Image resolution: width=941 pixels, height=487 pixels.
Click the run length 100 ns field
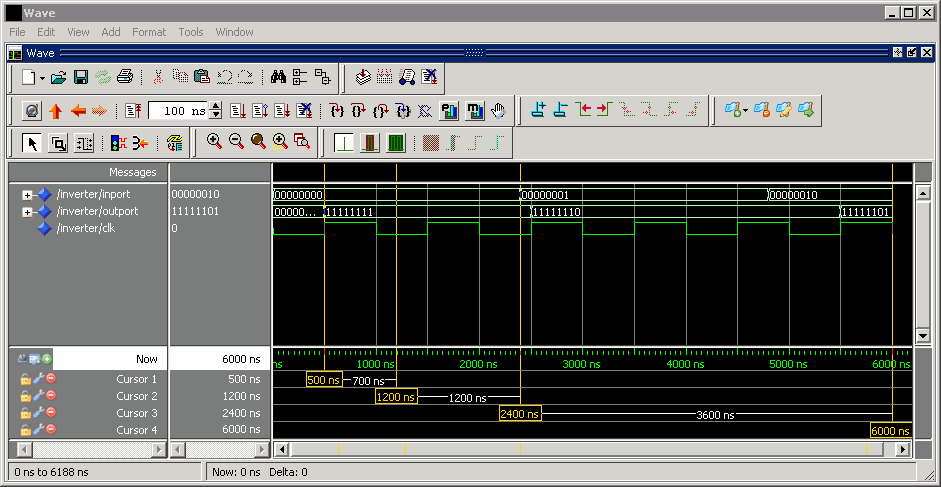(x=178, y=111)
